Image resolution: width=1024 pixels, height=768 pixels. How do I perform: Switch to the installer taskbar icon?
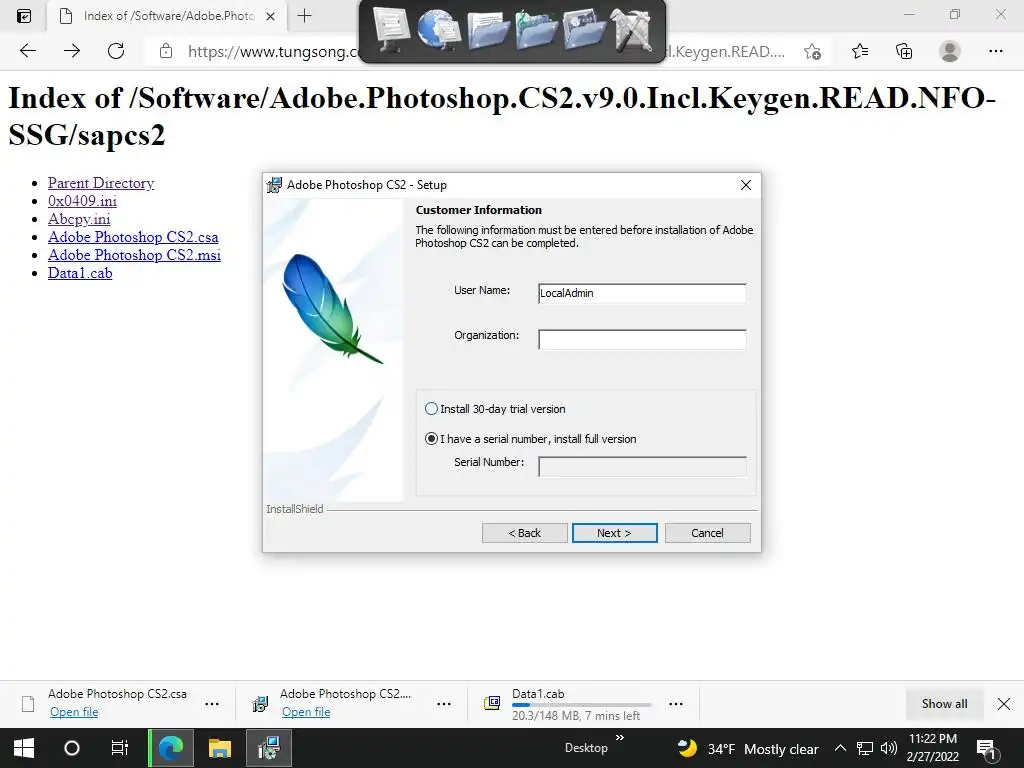268,748
